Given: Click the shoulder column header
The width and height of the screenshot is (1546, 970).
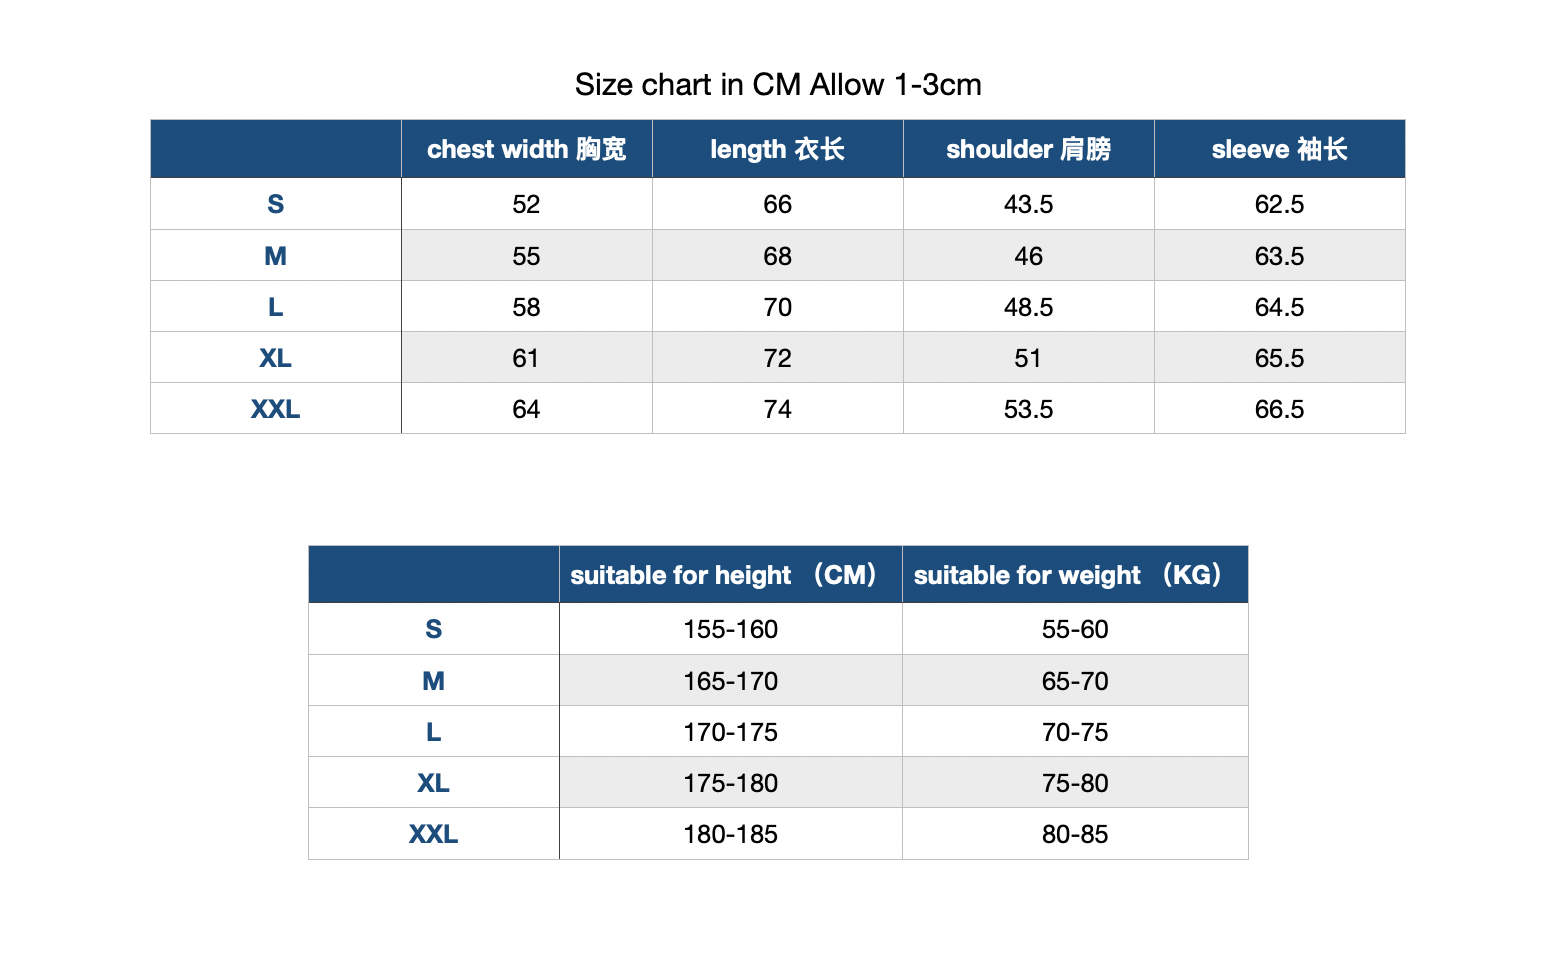Looking at the screenshot, I should (x=1028, y=149).
